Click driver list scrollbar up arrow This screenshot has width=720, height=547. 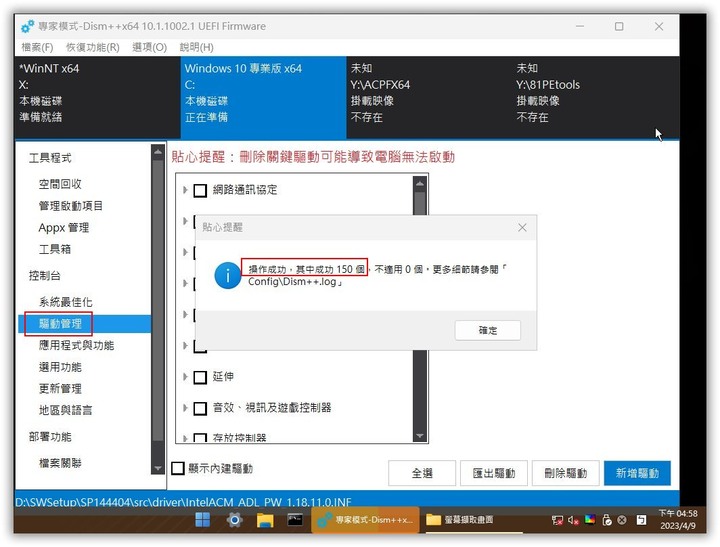tap(420, 184)
